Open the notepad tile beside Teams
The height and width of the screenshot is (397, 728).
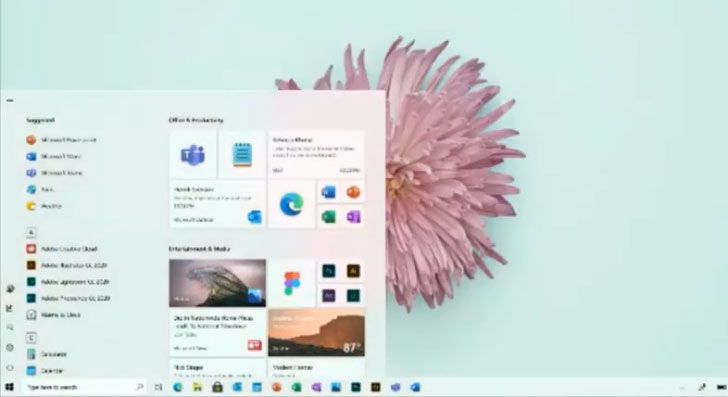click(x=242, y=155)
